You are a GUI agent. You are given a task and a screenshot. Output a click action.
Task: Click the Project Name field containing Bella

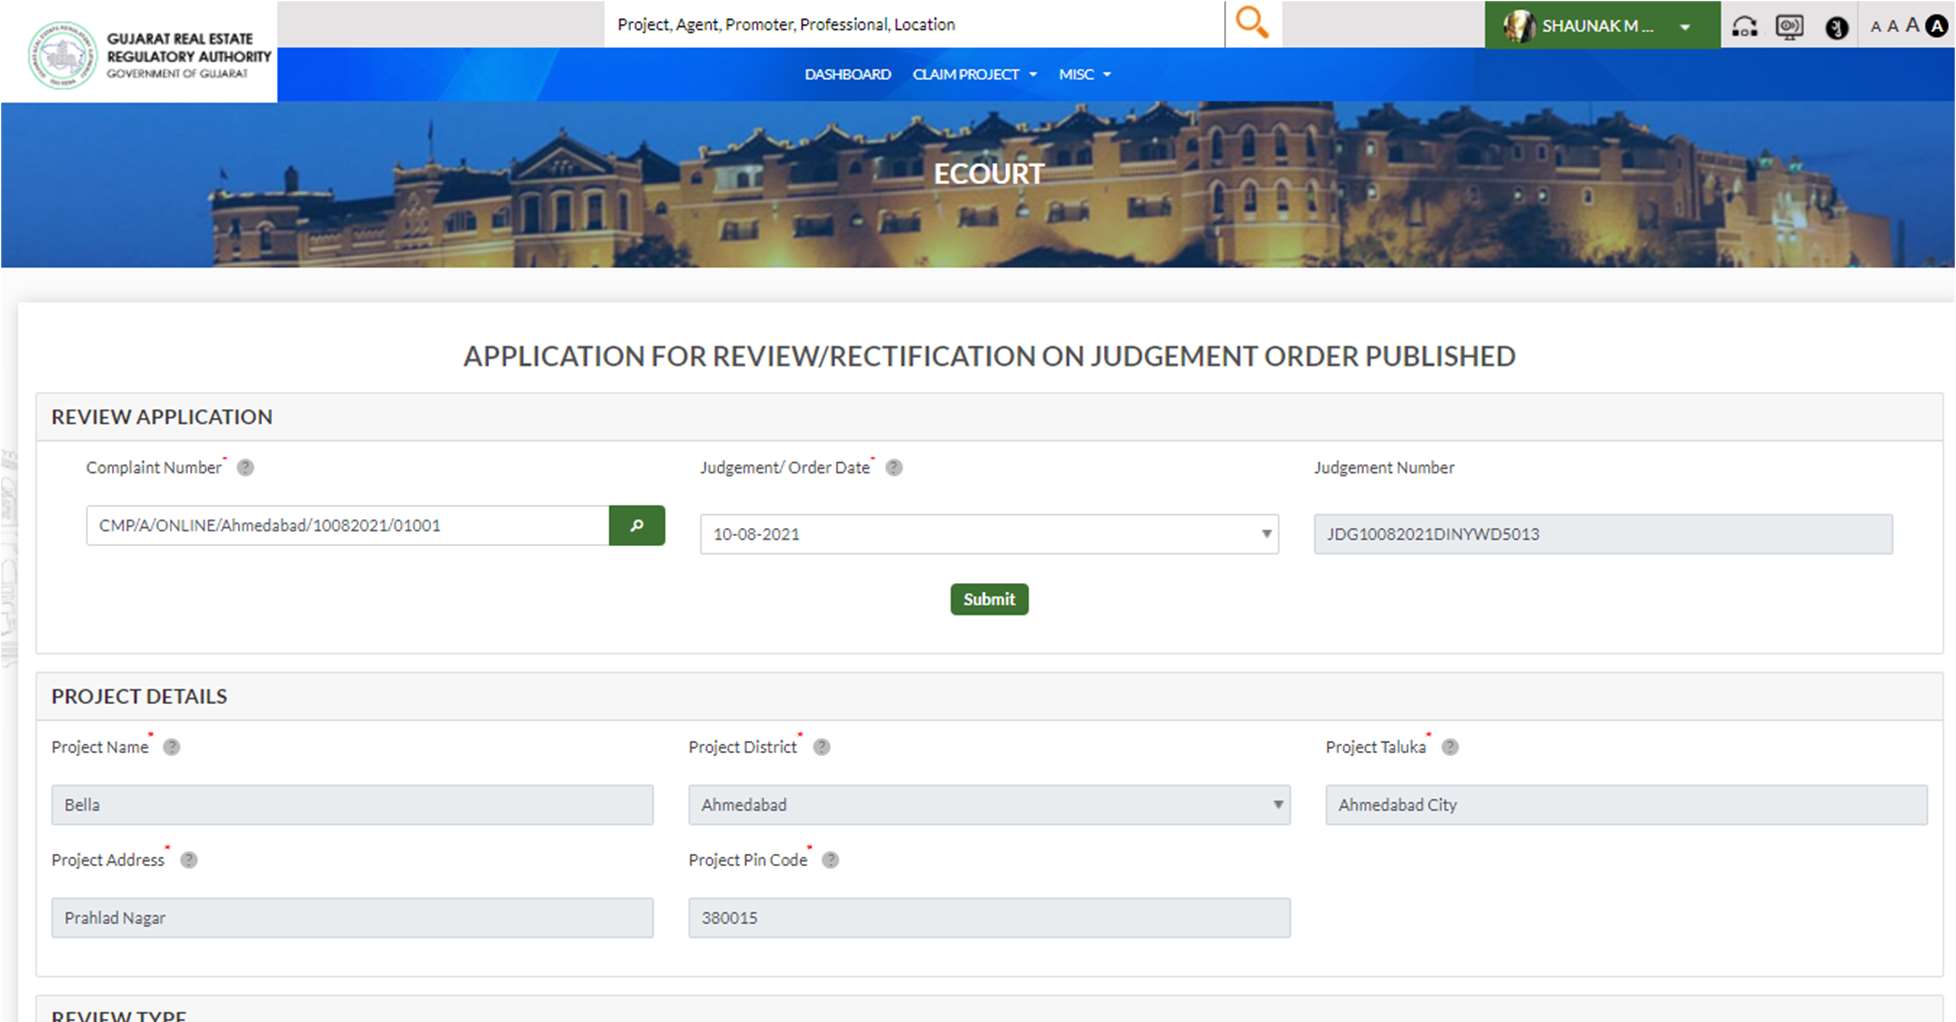pos(352,805)
